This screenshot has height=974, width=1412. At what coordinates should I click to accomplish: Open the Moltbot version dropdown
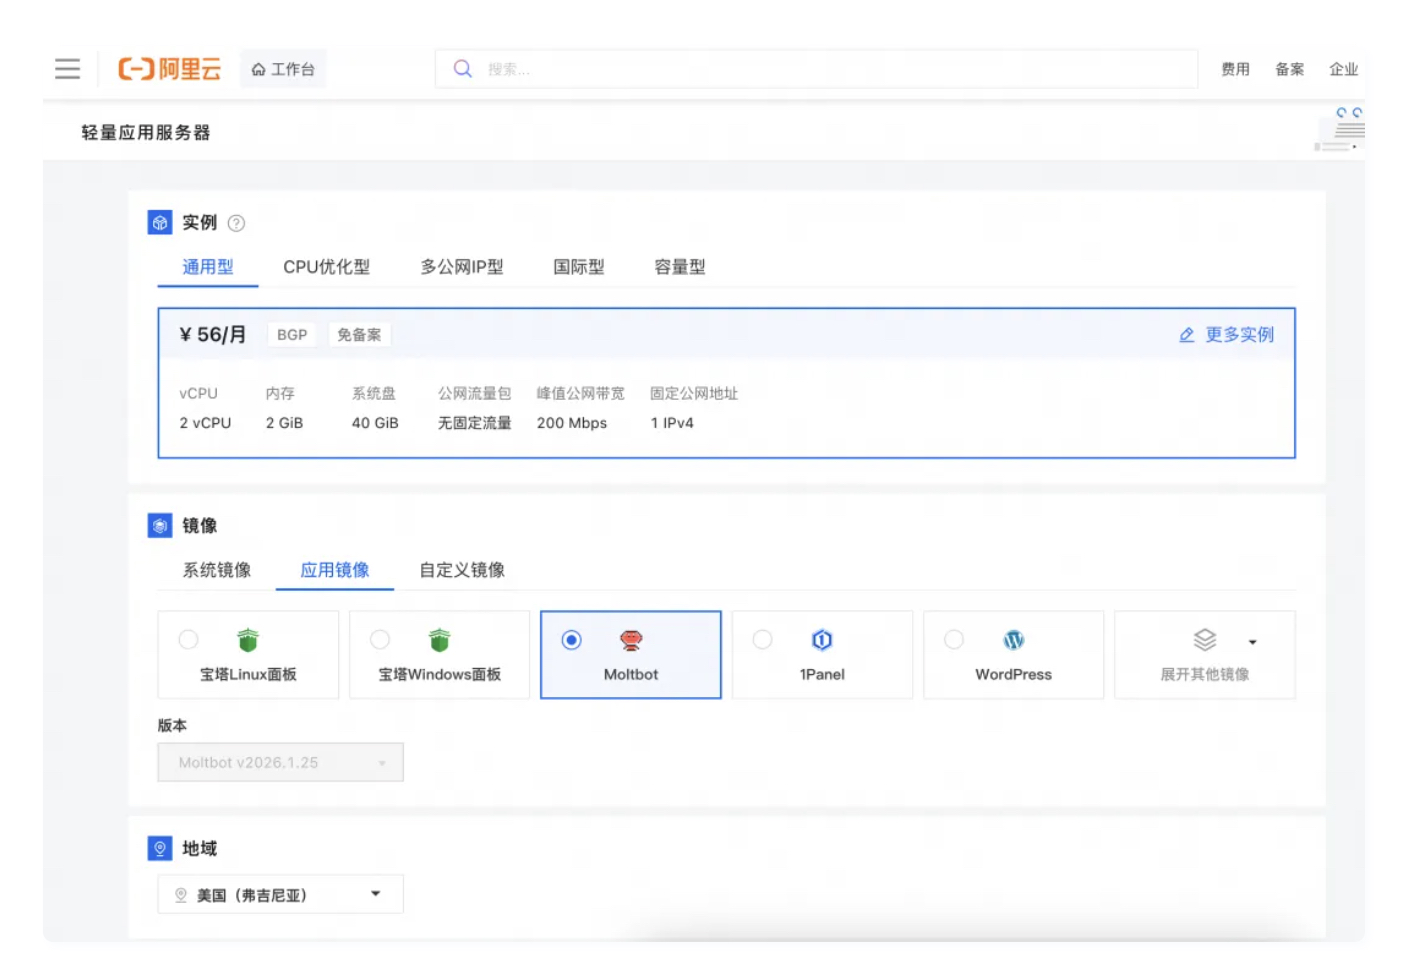[280, 762]
